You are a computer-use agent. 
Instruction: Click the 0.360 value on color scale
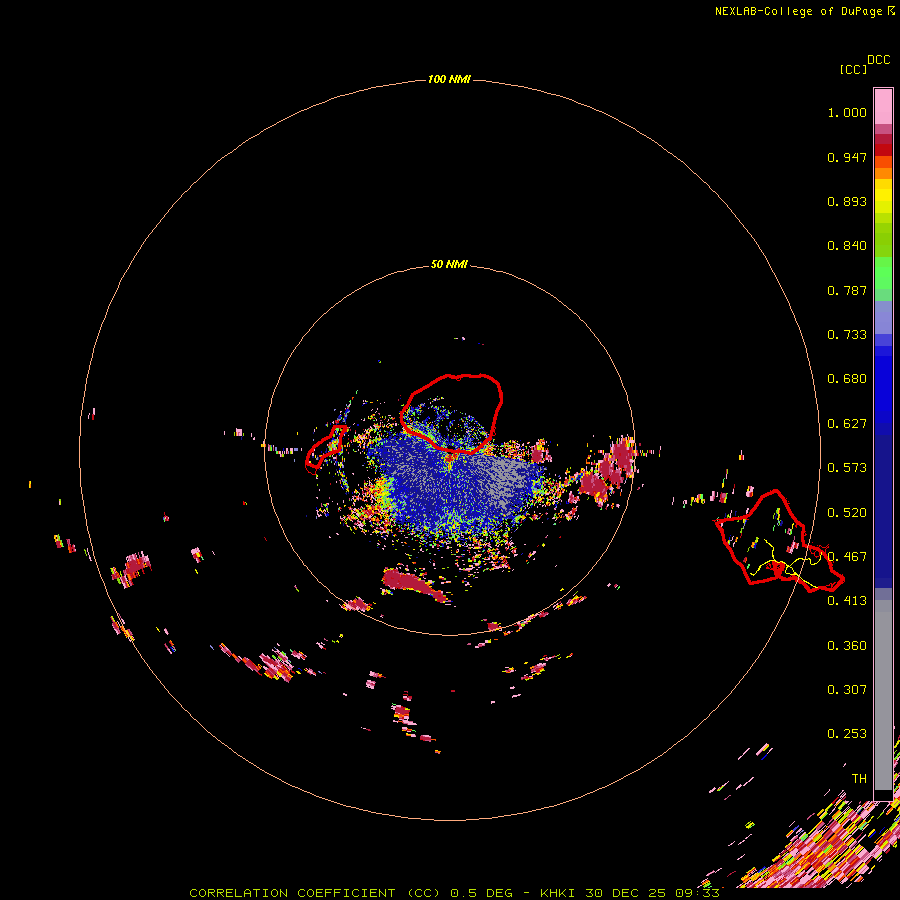pyautogui.click(x=847, y=646)
